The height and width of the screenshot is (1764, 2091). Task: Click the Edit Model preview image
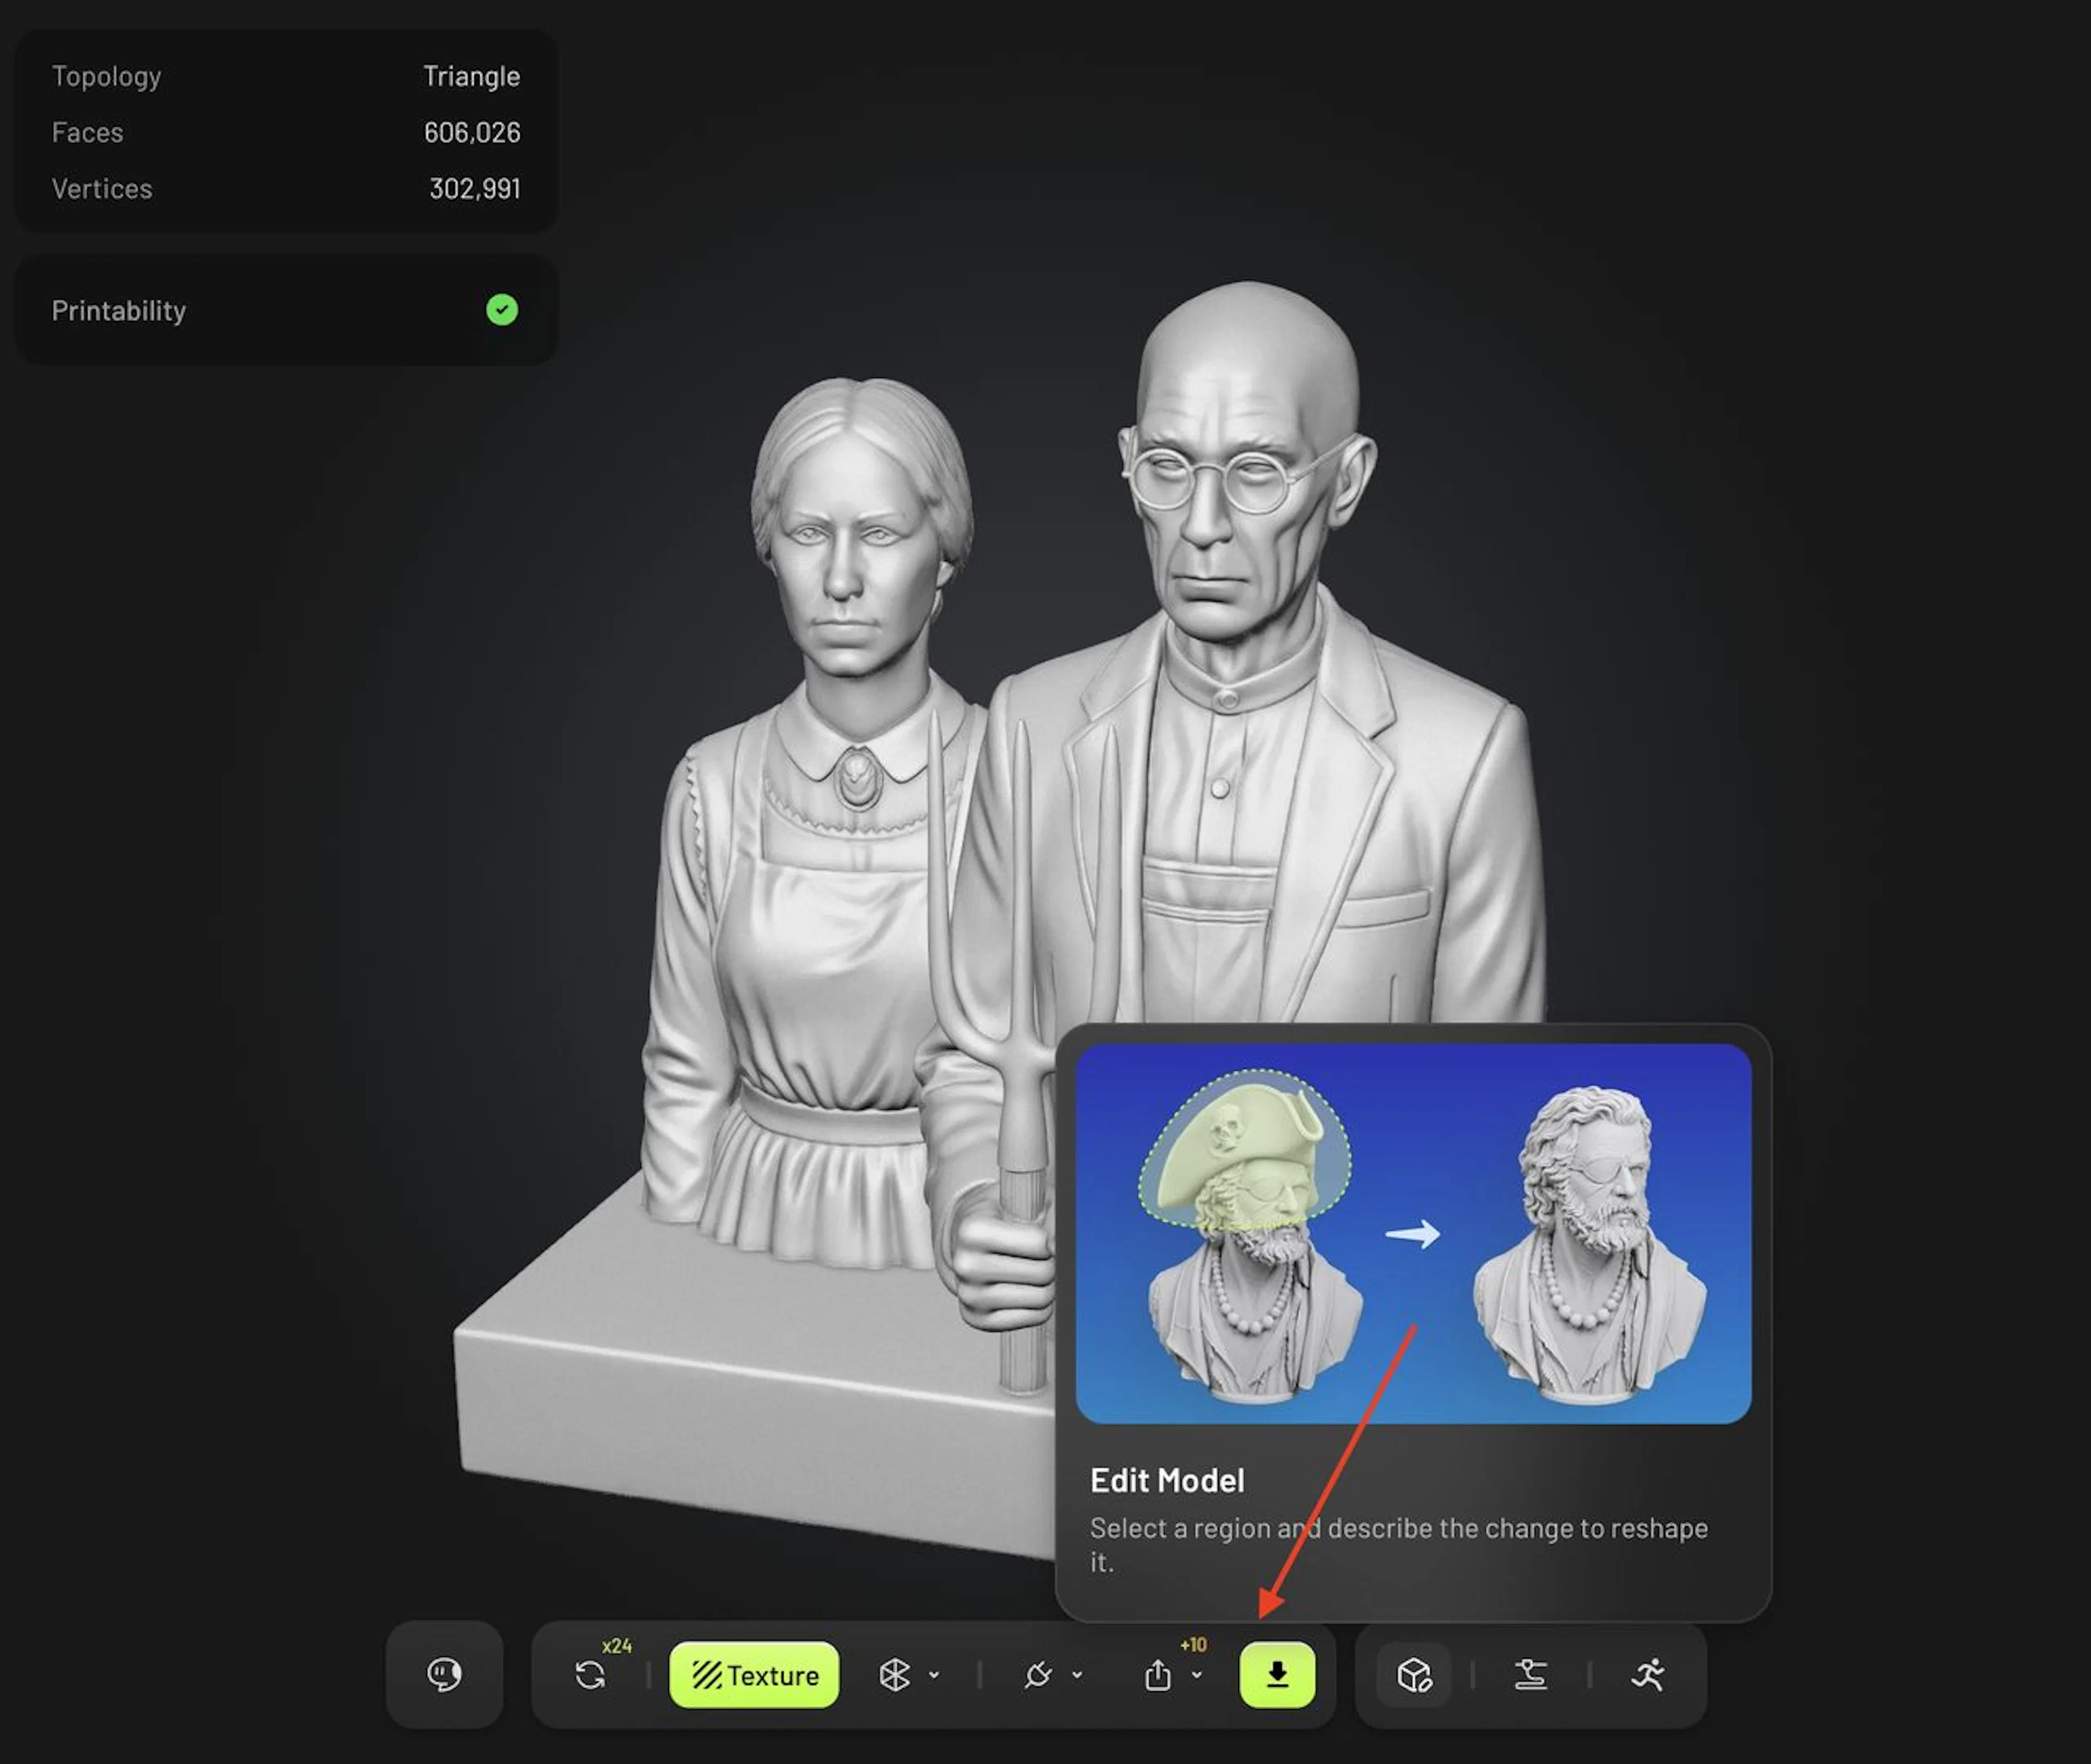[x=1413, y=1233]
